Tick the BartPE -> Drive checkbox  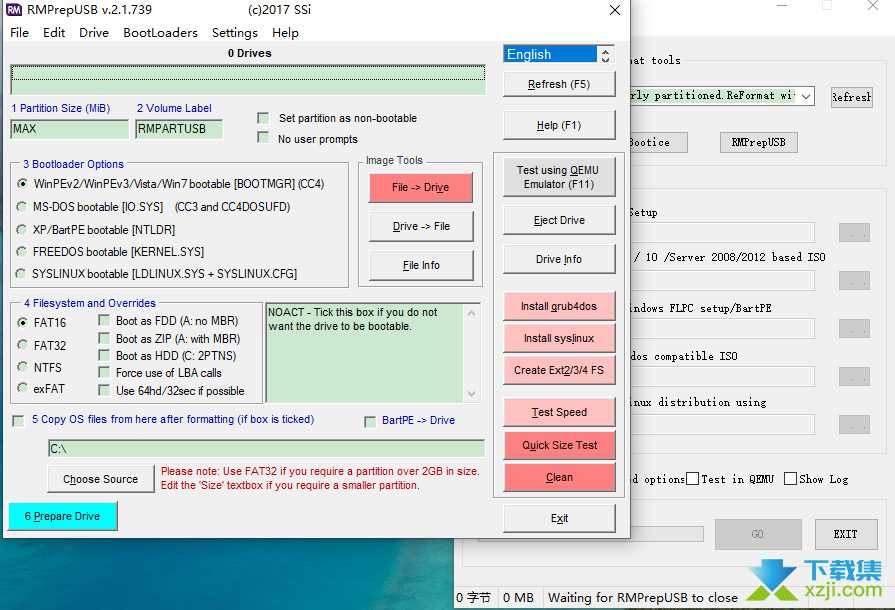coord(370,421)
